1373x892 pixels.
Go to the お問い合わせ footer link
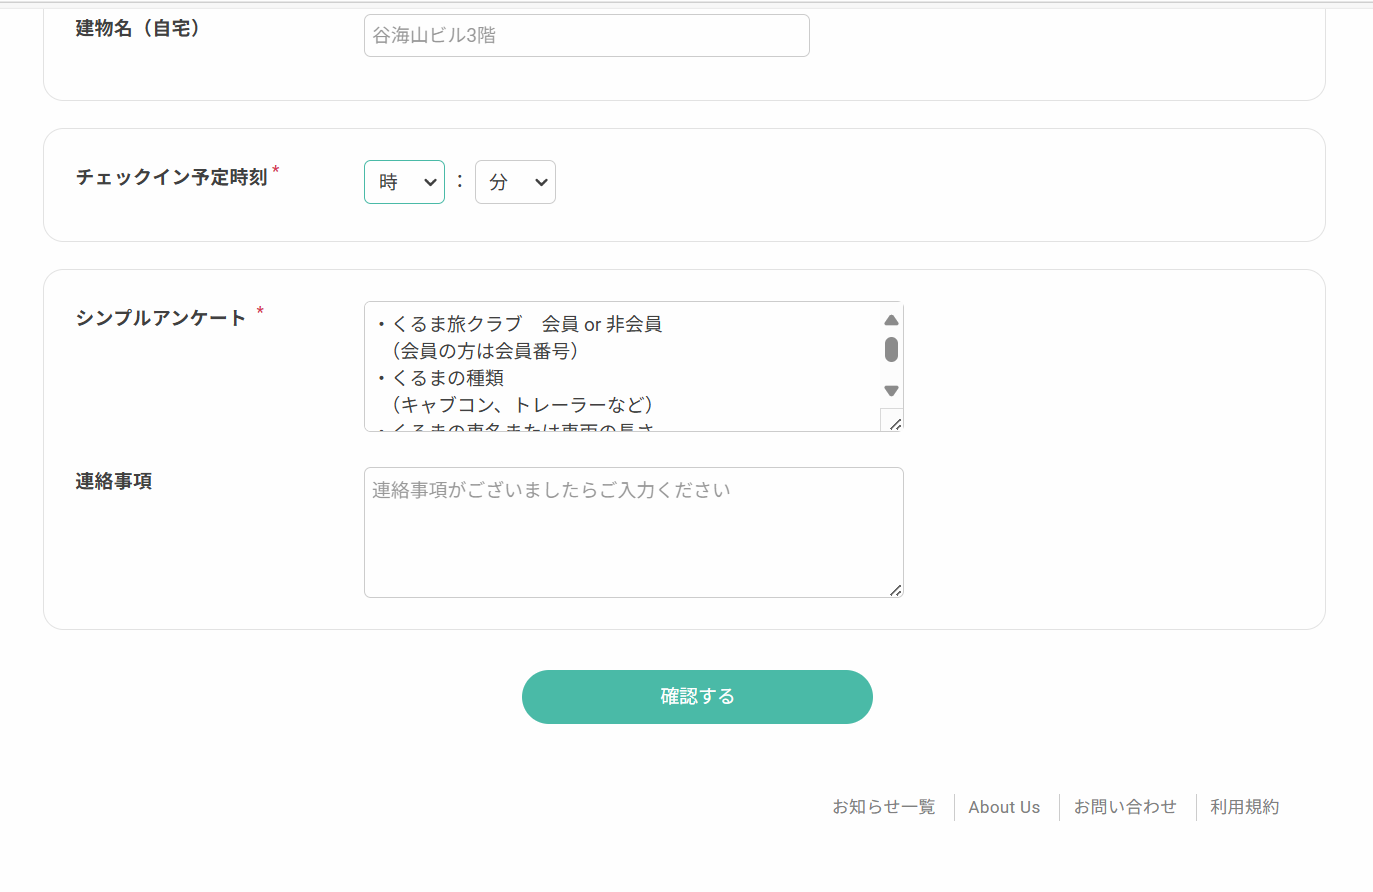(1125, 807)
